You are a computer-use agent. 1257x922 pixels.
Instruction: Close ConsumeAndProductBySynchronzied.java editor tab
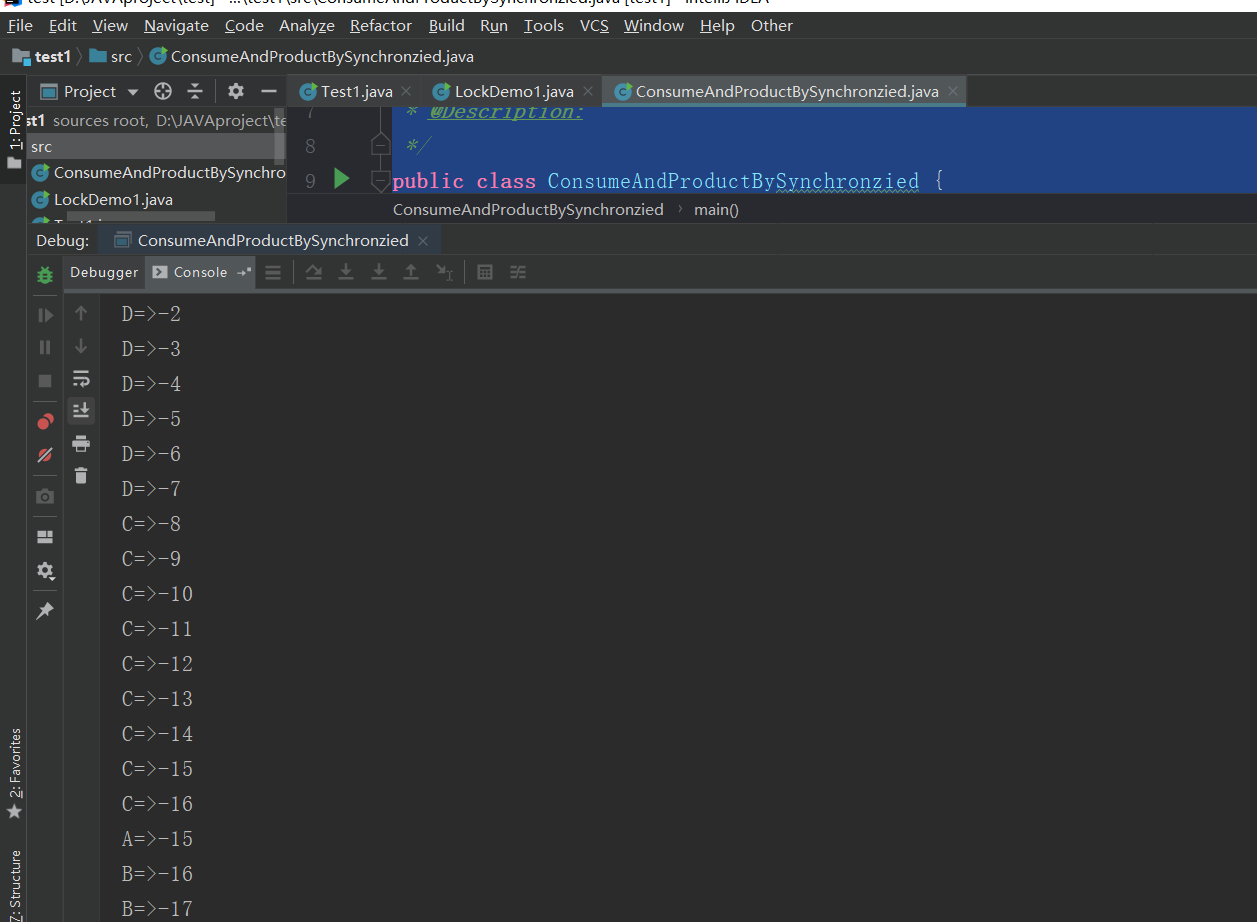point(953,92)
